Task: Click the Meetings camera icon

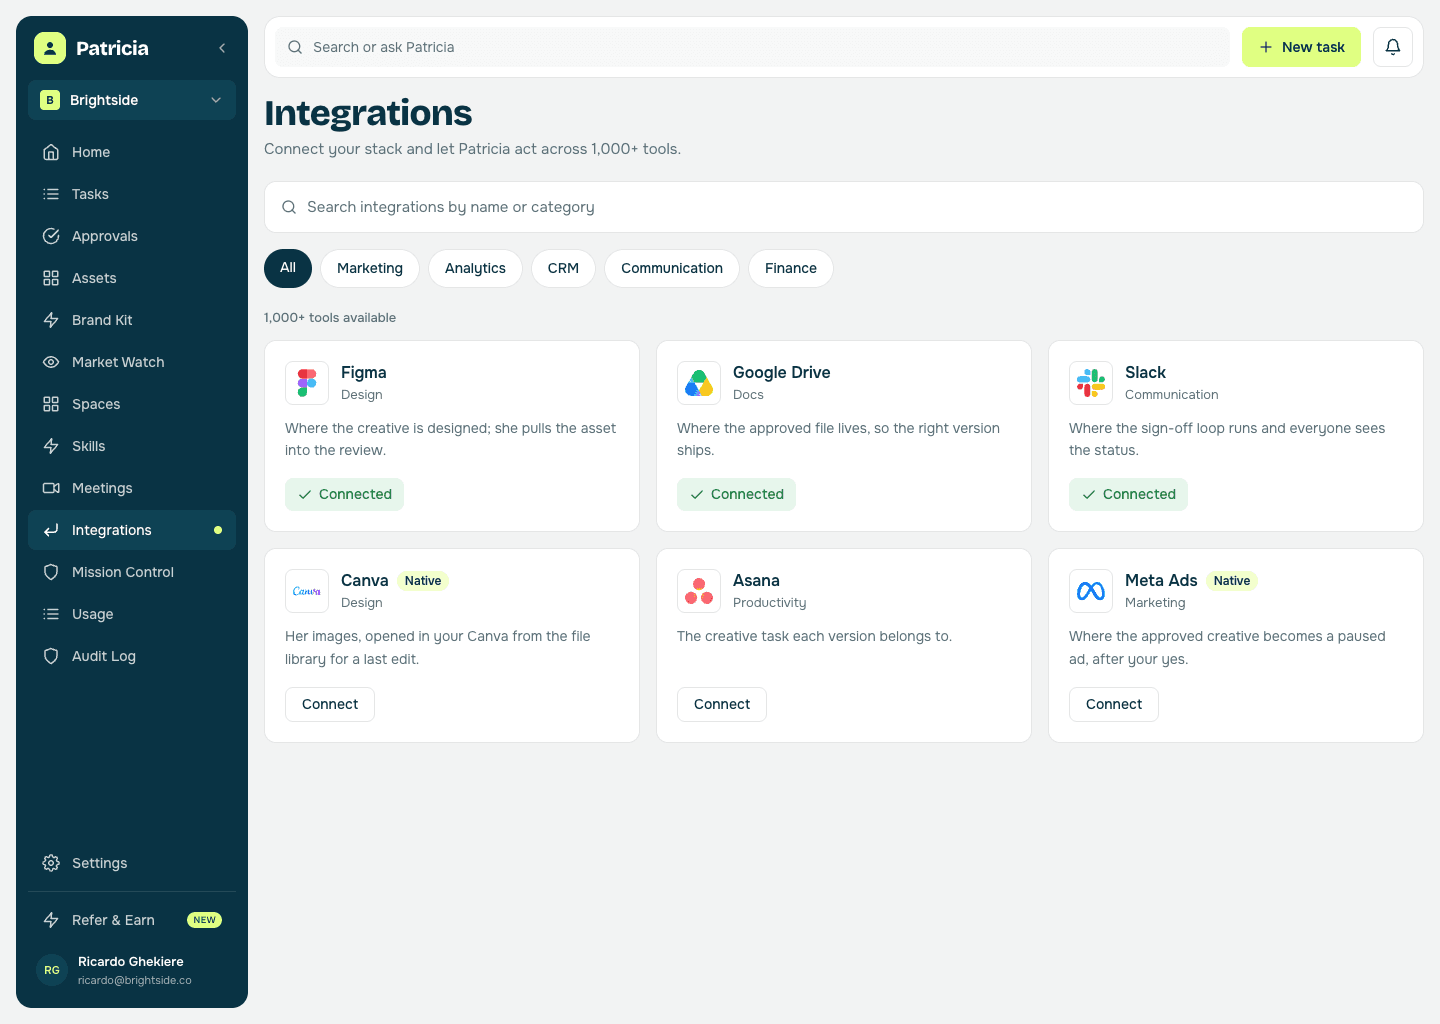Action: click(x=51, y=488)
